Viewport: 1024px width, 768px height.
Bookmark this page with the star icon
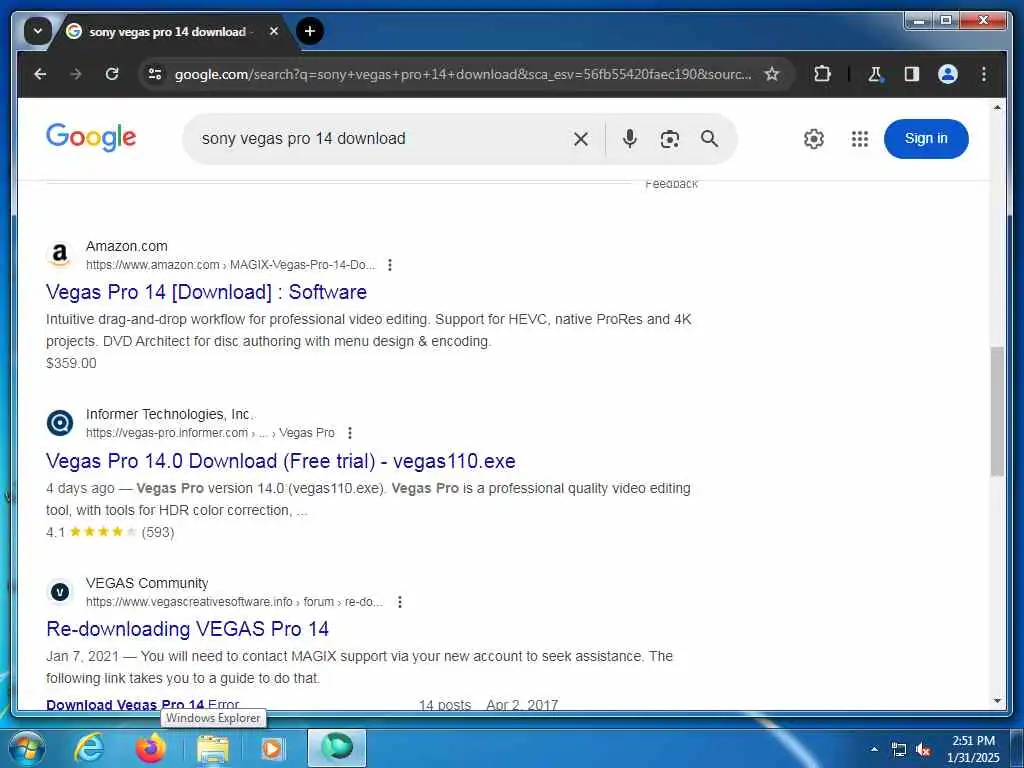tap(772, 74)
